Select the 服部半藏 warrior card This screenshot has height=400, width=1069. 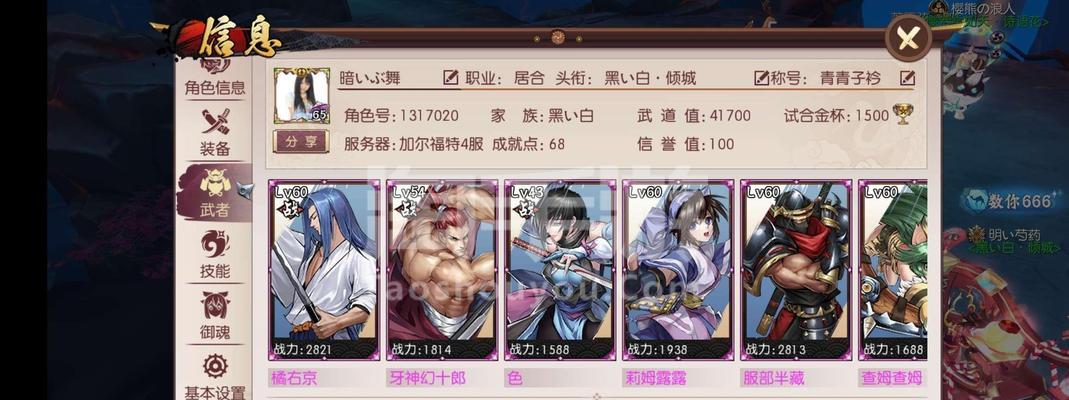click(x=796, y=270)
